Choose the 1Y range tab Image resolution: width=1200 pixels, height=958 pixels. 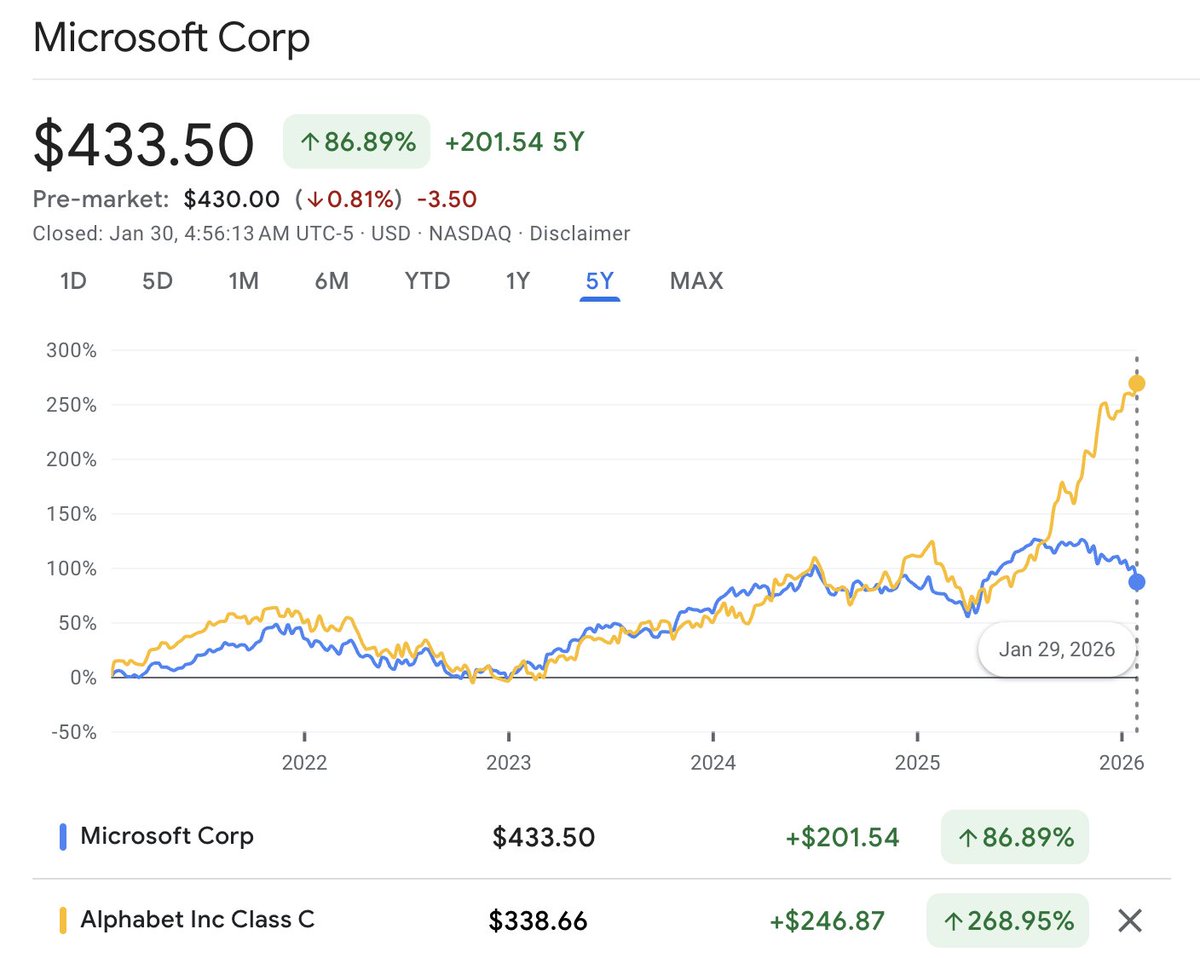[517, 281]
